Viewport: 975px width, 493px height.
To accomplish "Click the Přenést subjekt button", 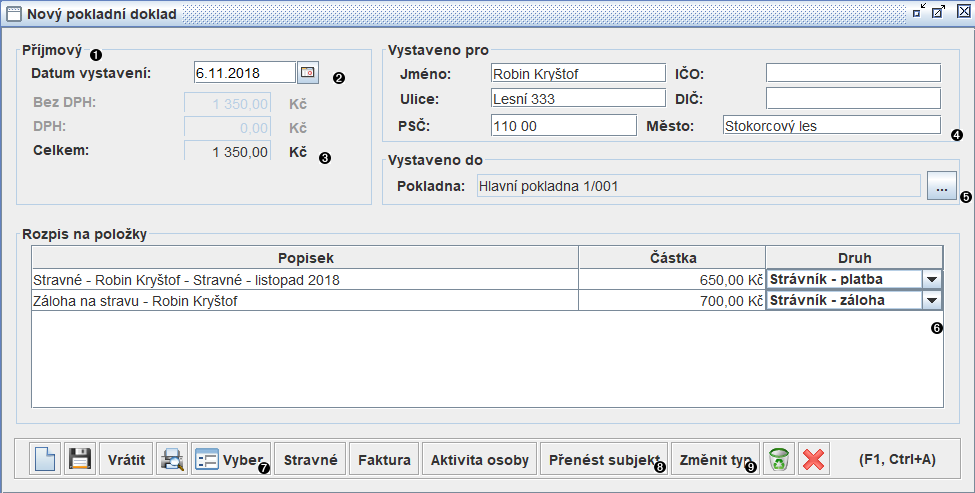I will tap(604, 460).
